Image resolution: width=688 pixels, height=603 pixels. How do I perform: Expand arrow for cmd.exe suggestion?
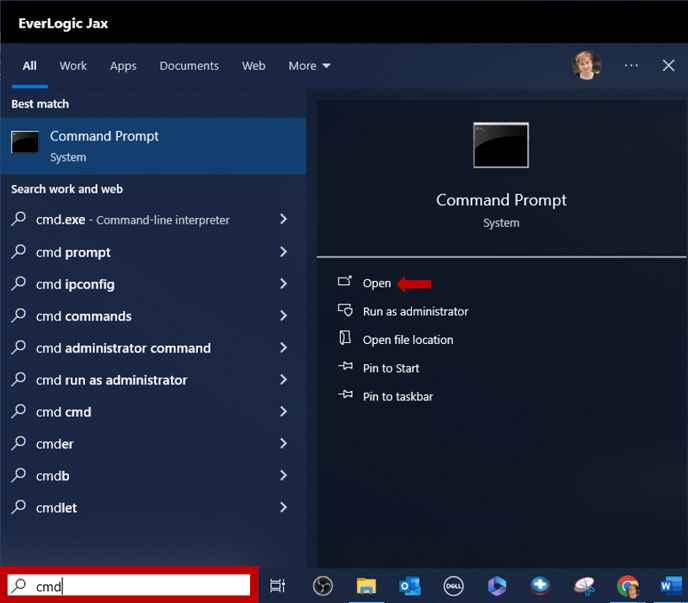pyautogui.click(x=284, y=219)
